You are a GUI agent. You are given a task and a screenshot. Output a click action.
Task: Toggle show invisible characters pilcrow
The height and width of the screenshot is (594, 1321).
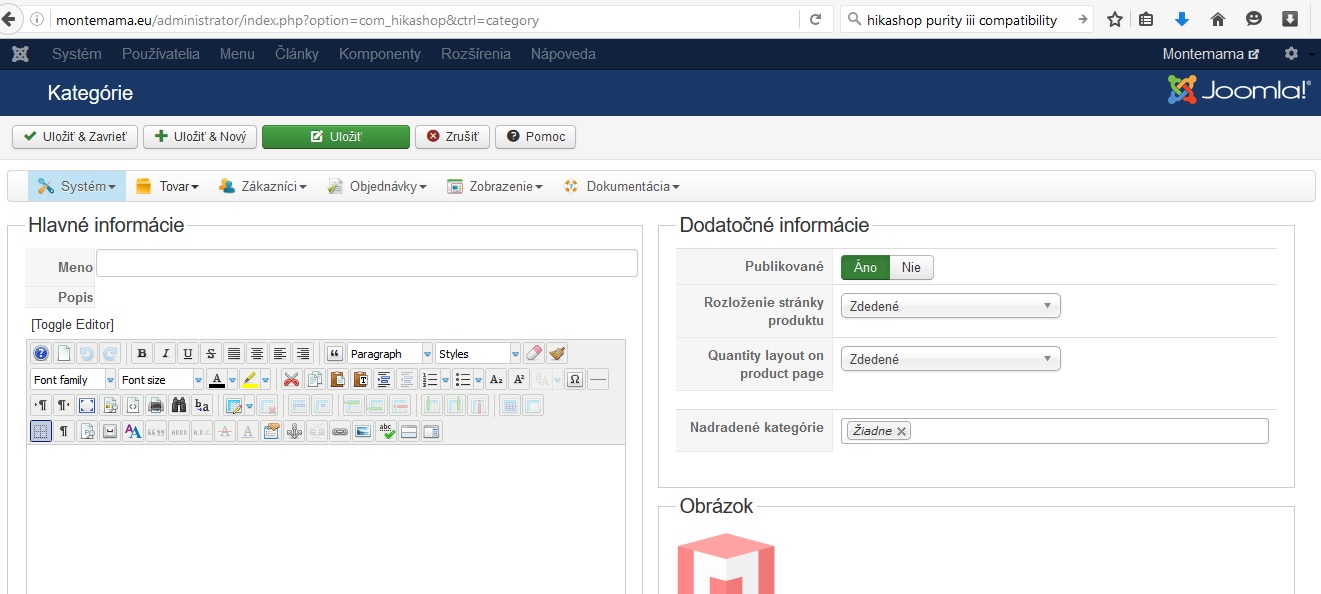pyautogui.click(x=64, y=432)
